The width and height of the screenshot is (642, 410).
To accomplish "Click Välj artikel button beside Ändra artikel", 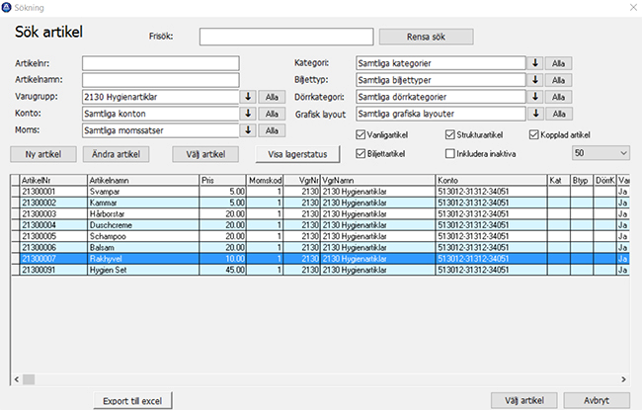I will tap(206, 154).
